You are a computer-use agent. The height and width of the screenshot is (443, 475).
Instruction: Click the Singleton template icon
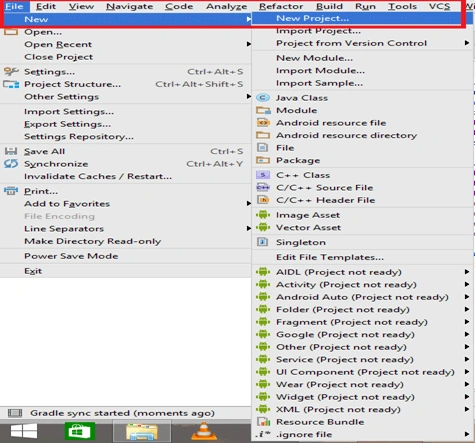click(x=263, y=242)
